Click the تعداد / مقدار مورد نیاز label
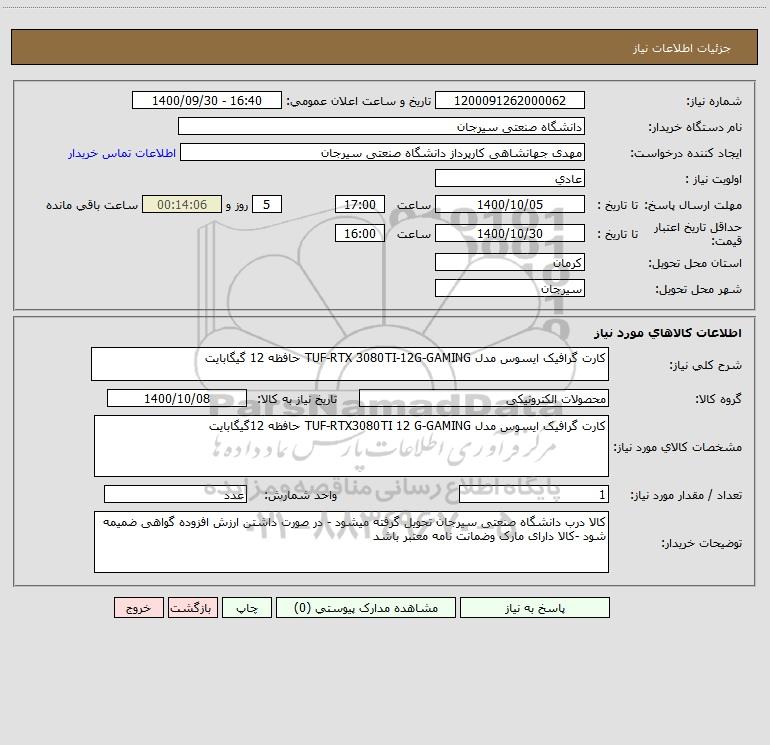The image size is (770, 745). click(686, 496)
